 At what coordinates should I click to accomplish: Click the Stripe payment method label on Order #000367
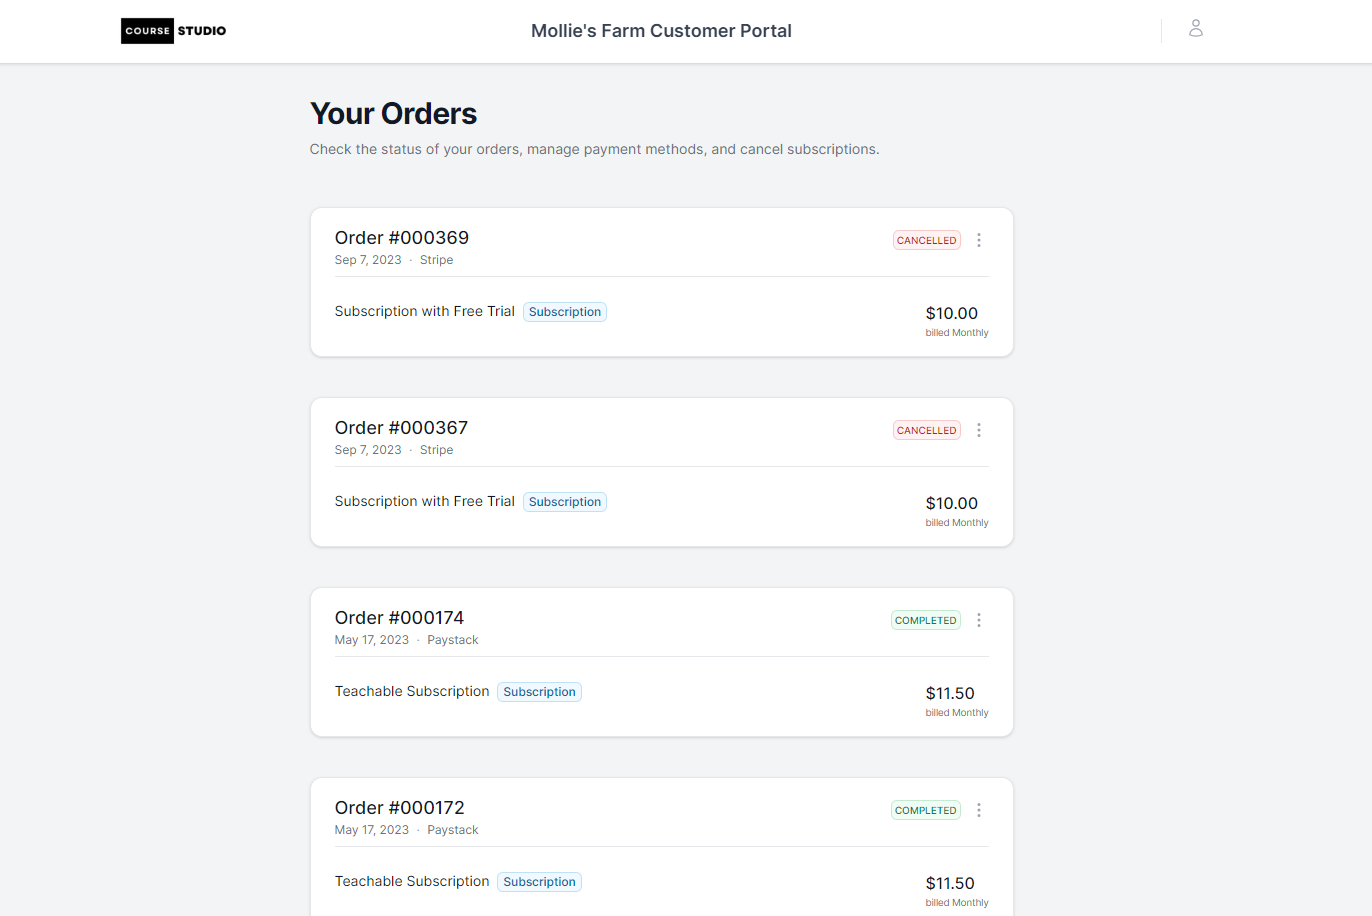pos(436,450)
